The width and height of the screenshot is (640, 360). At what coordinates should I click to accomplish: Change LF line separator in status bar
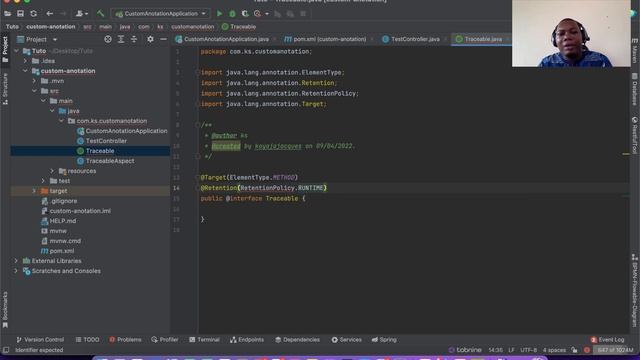pyautogui.click(x=511, y=350)
